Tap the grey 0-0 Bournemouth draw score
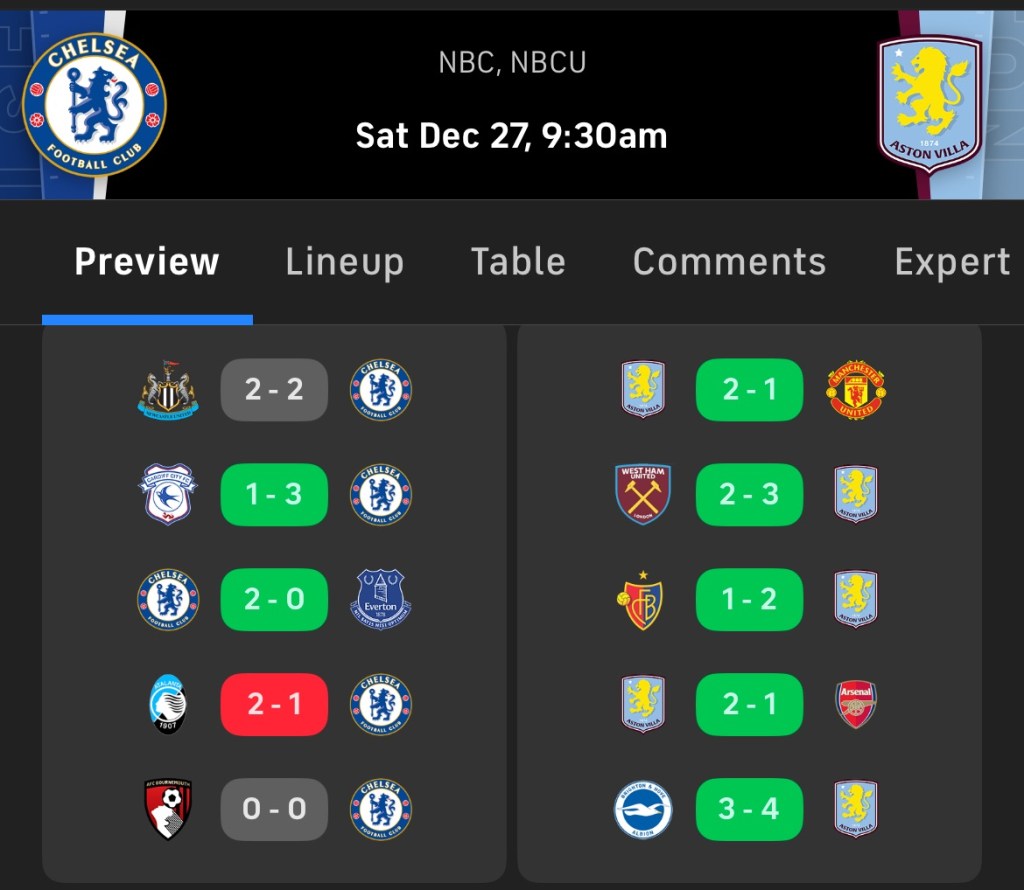The image size is (1024, 890). 274,809
